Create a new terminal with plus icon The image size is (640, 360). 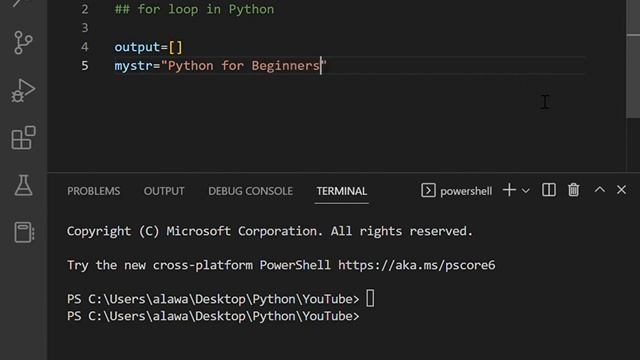click(509, 190)
